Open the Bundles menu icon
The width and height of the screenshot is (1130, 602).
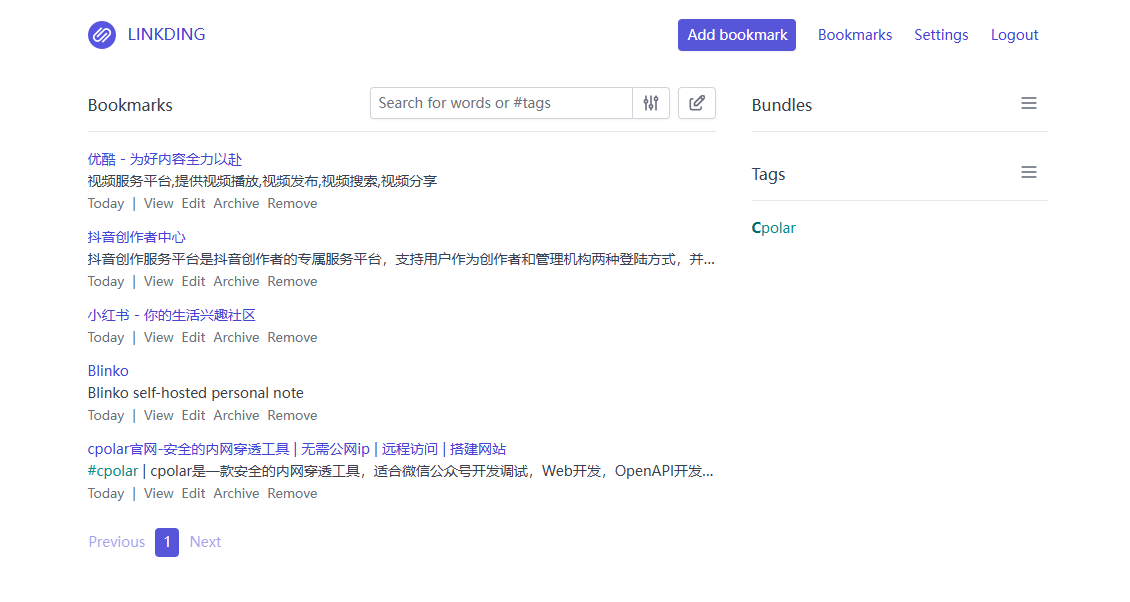[1028, 103]
